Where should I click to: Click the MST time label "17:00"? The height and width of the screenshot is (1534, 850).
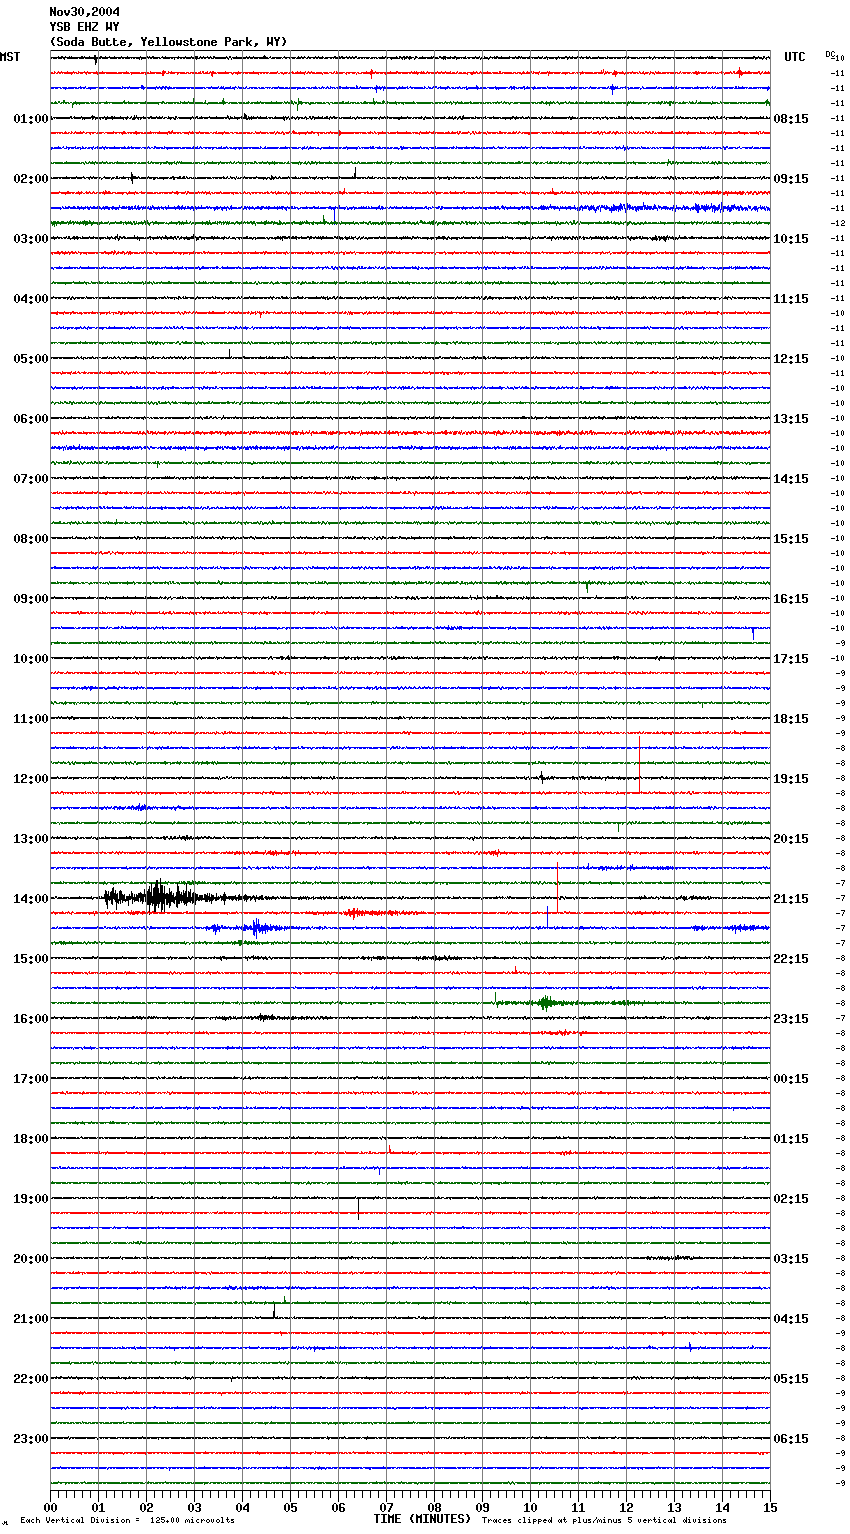(x=31, y=1079)
